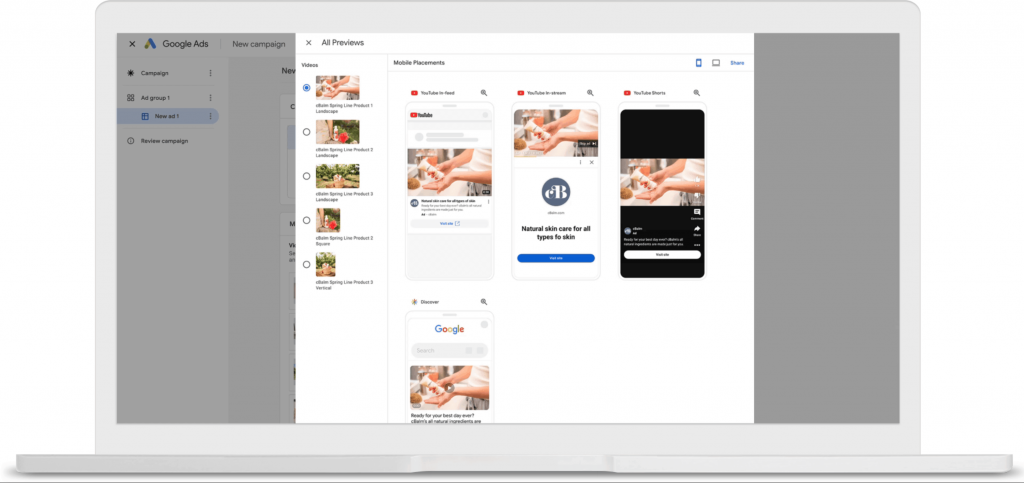Click Product 3 Landscape video thumbnail

[338, 176]
